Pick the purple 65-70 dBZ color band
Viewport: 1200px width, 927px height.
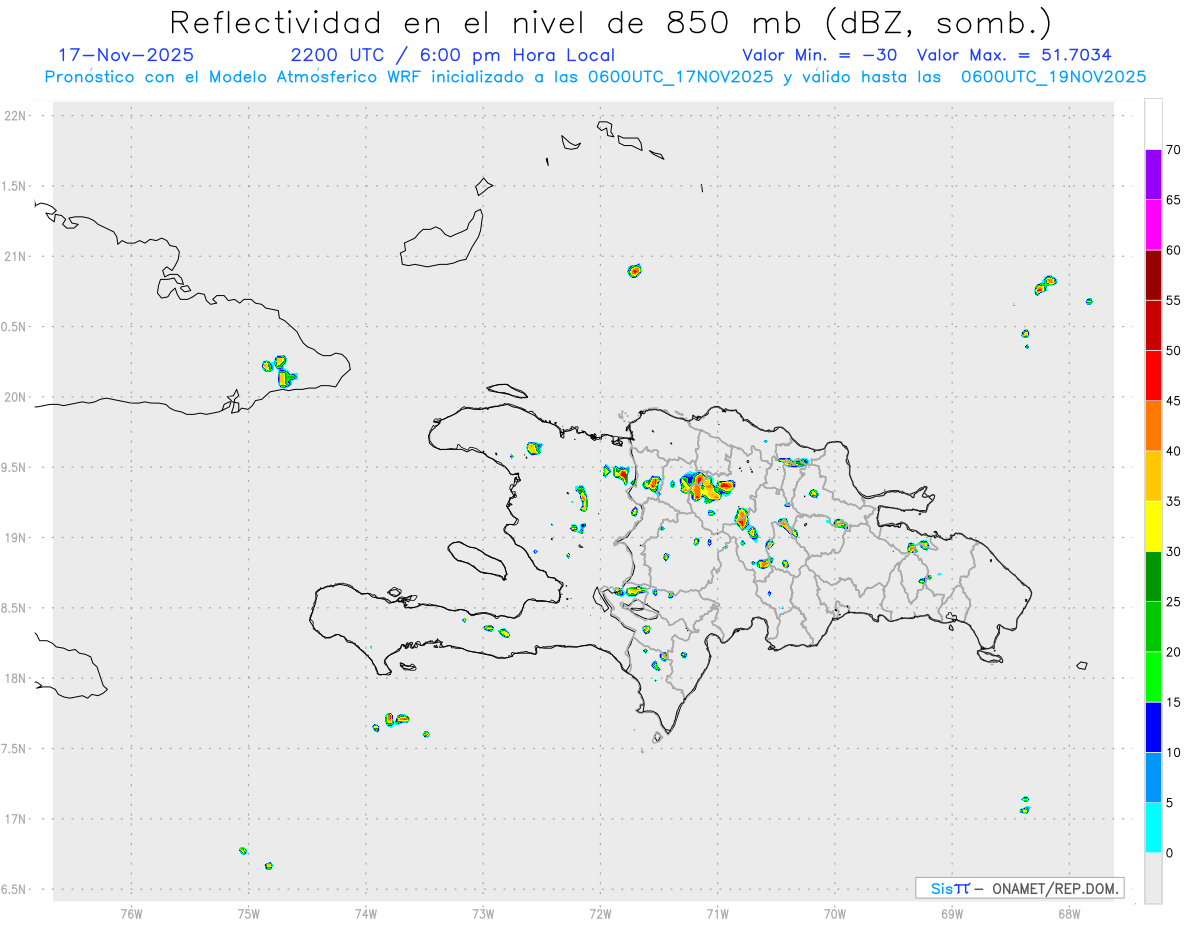pyautogui.click(x=1153, y=175)
